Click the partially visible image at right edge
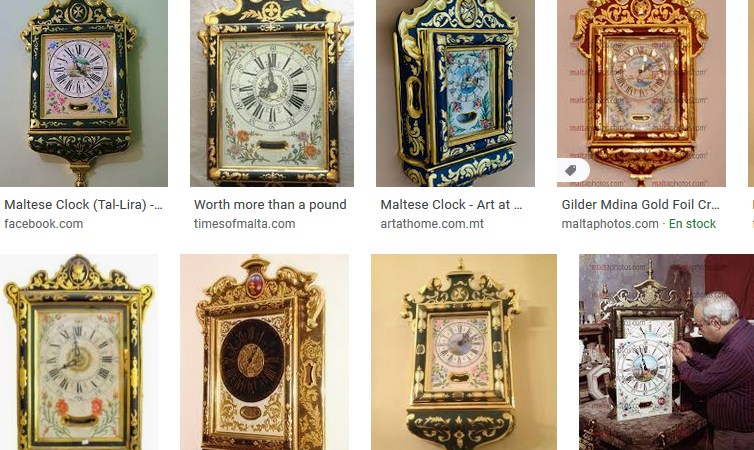 751,93
